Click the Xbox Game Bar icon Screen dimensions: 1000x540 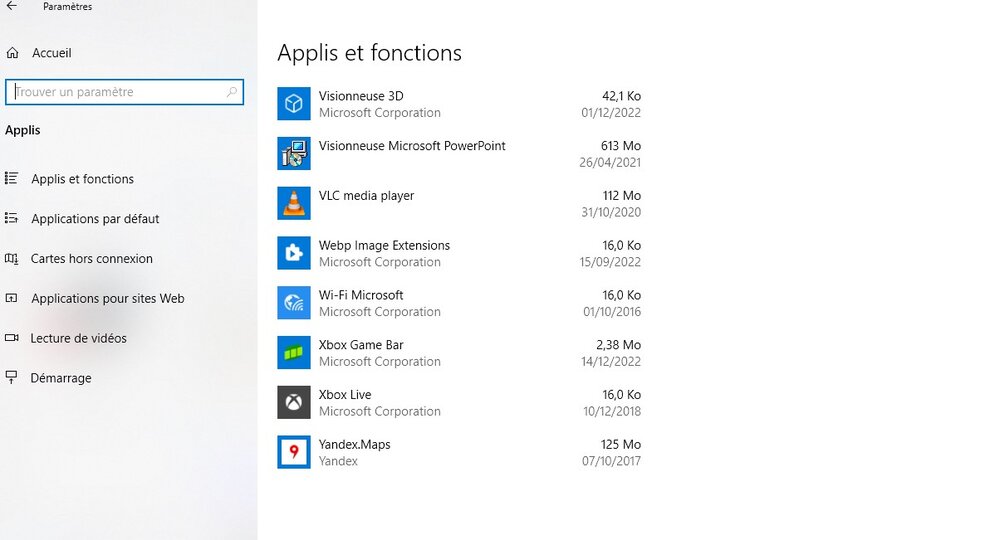[x=294, y=353]
